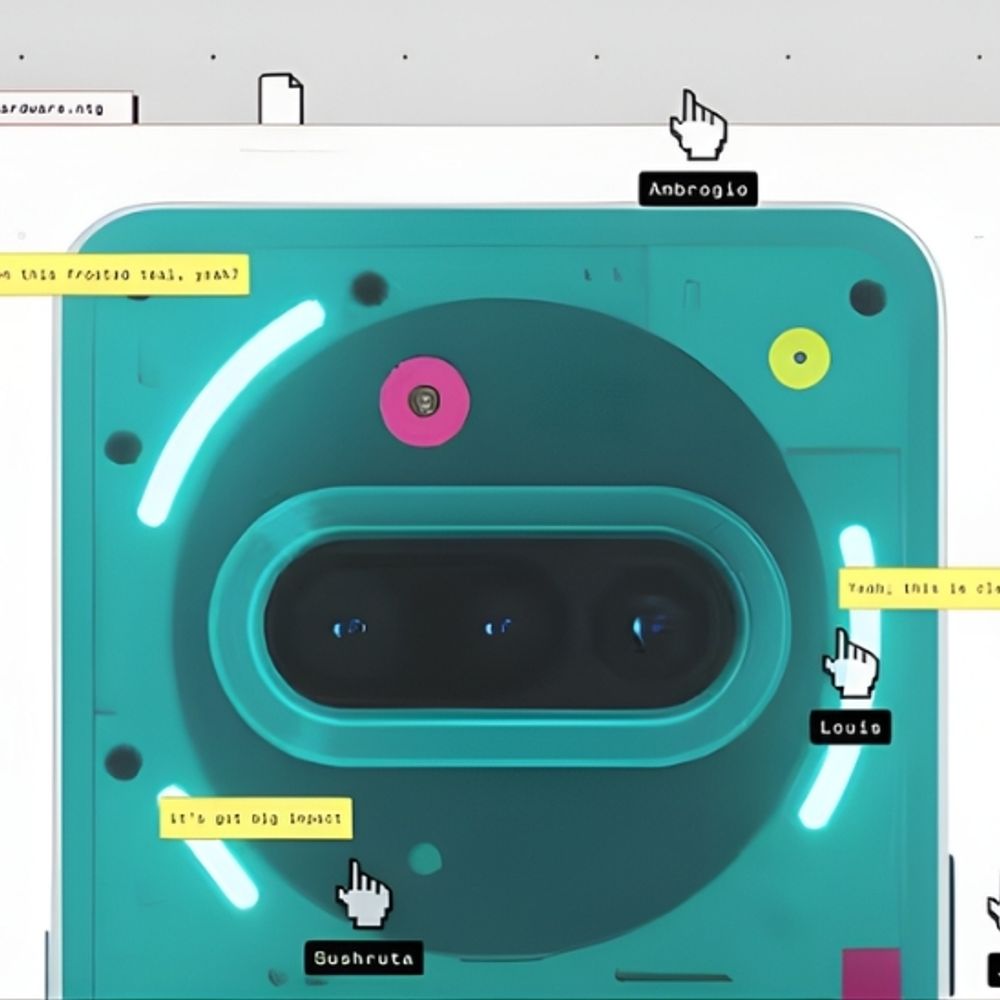Open the "it's got big impact" sticky note
The width and height of the screenshot is (1000, 1000).
255,818
